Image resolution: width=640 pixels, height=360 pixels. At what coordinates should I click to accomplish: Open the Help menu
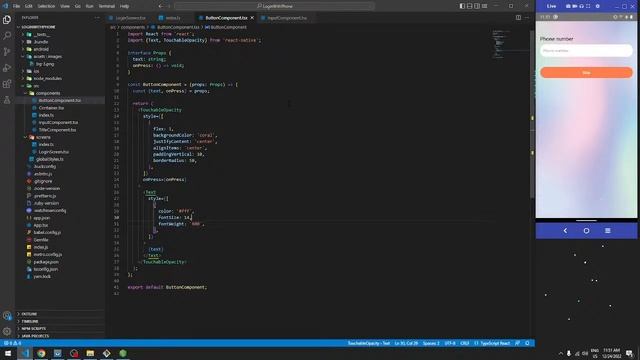click(x=124, y=6)
